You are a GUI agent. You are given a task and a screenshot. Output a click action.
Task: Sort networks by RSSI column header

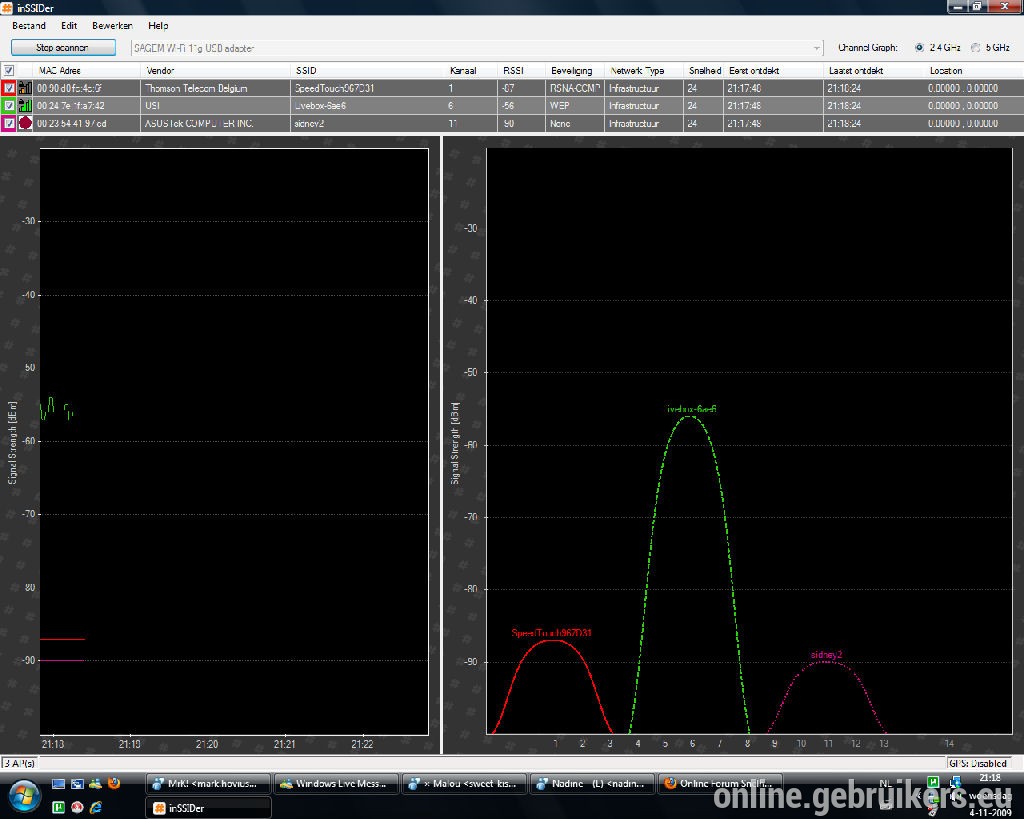click(x=513, y=71)
